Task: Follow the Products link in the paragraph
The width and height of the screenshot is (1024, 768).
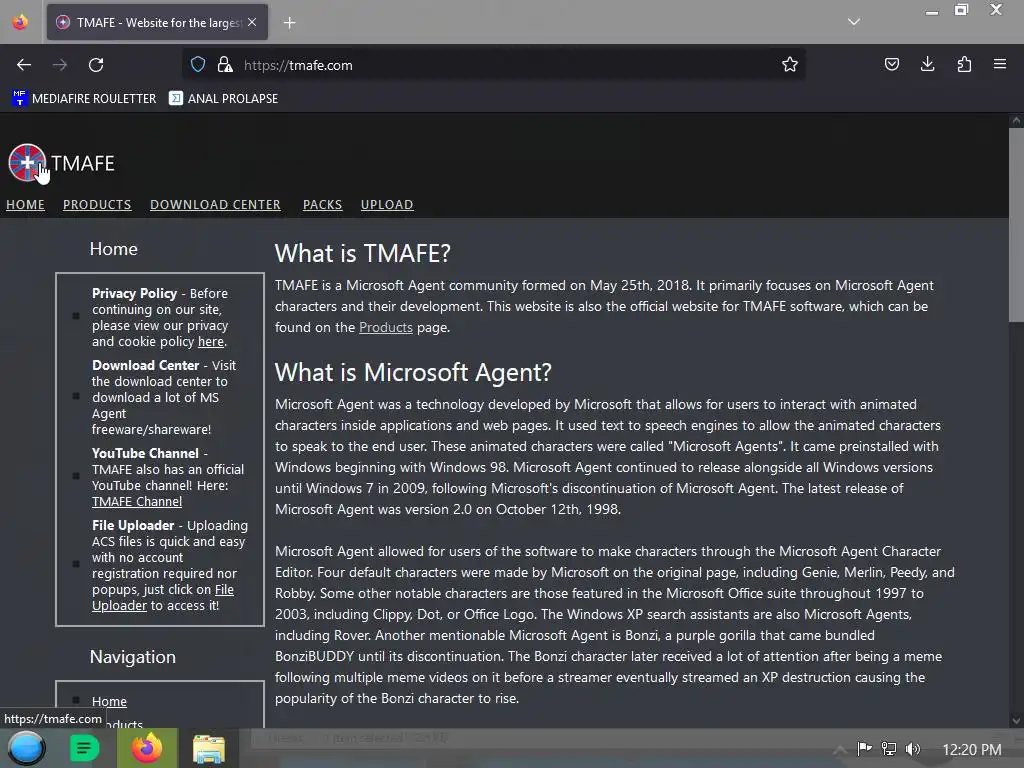Action: click(x=386, y=327)
